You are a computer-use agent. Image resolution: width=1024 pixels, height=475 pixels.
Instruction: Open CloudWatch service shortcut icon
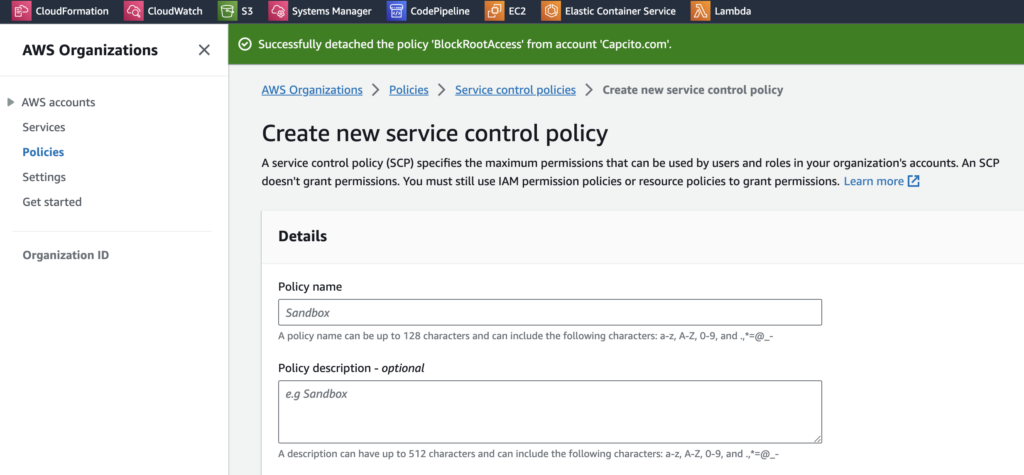click(x=133, y=11)
